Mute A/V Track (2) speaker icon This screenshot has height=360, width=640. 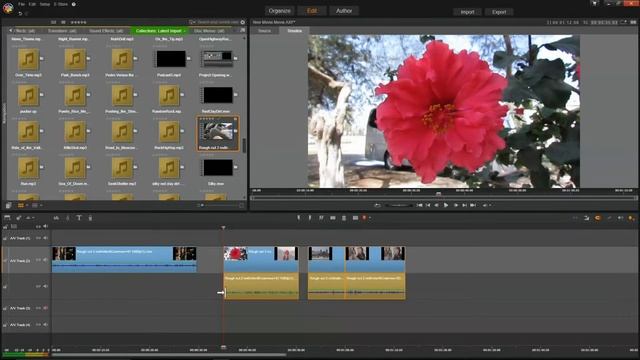(45, 260)
